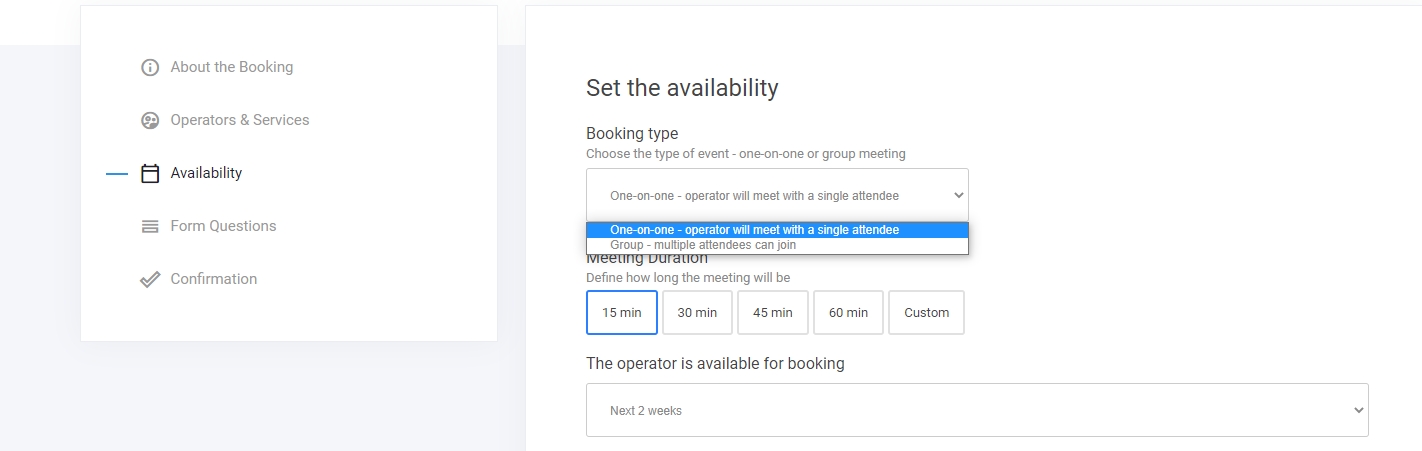This screenshot has height=451, width=1422.
Task: Click the calendar icon next to Availability
Action: point(150,174)
